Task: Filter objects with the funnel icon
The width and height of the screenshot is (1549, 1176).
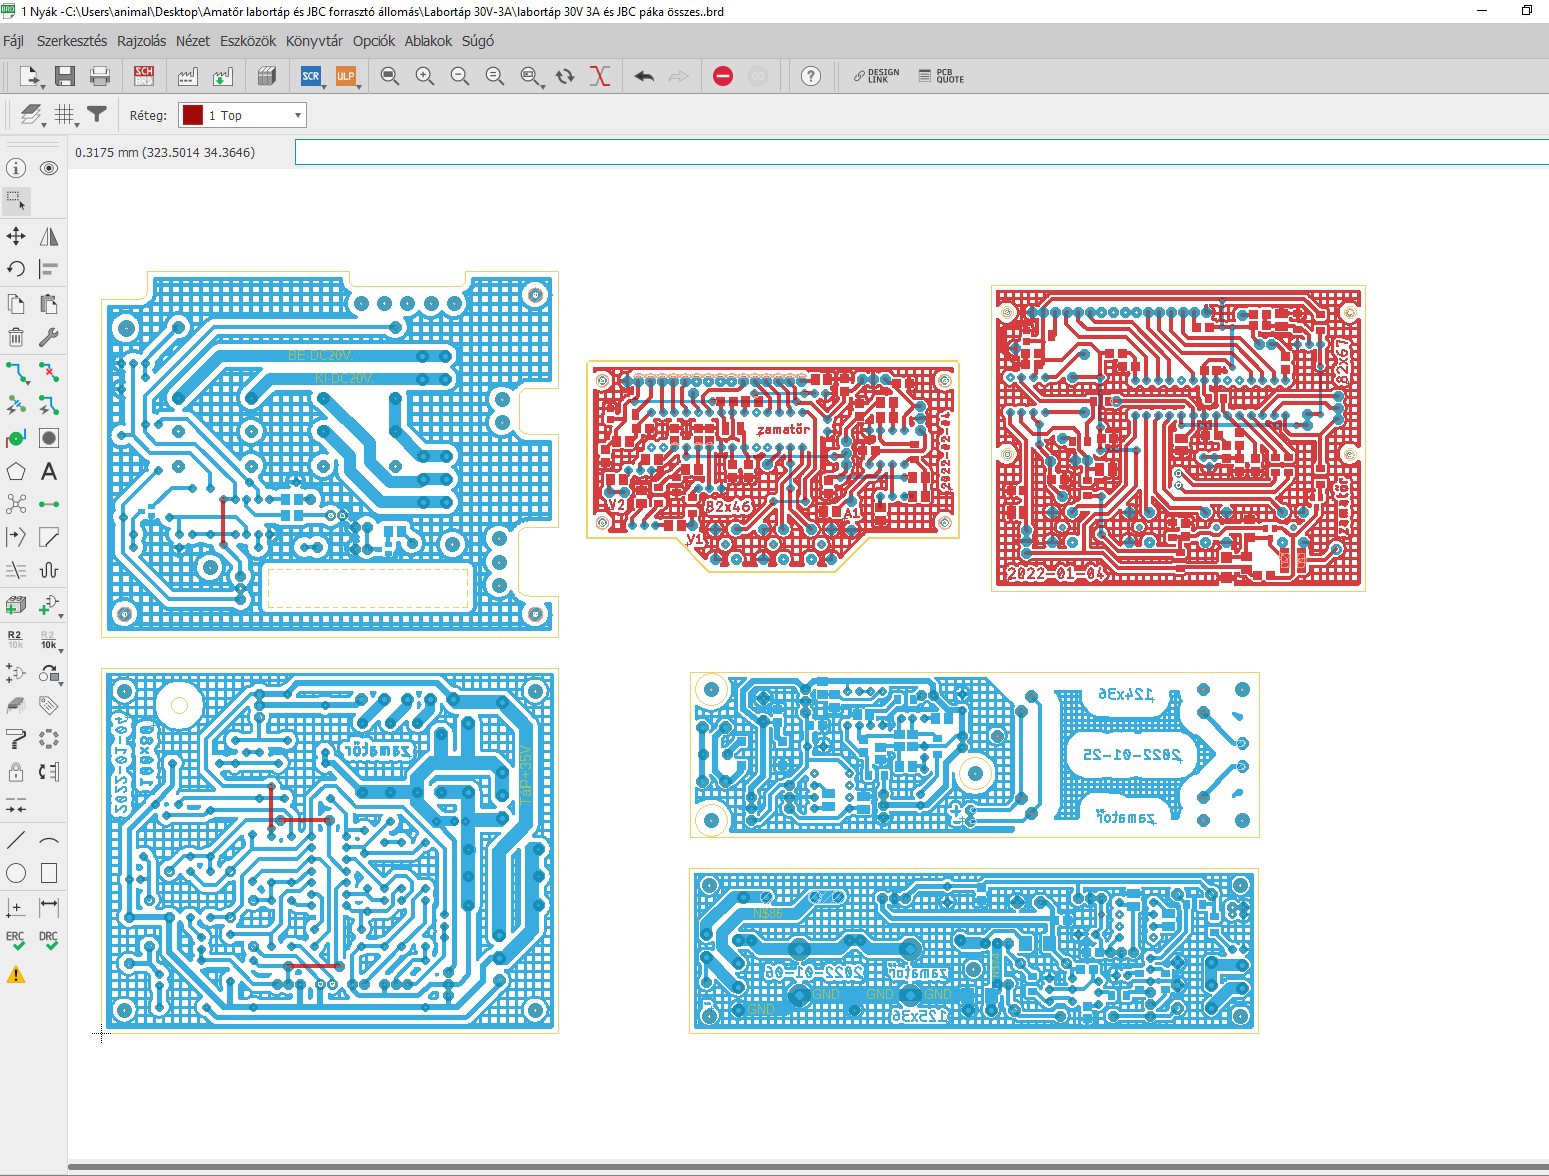Action: tap(97, 115)
